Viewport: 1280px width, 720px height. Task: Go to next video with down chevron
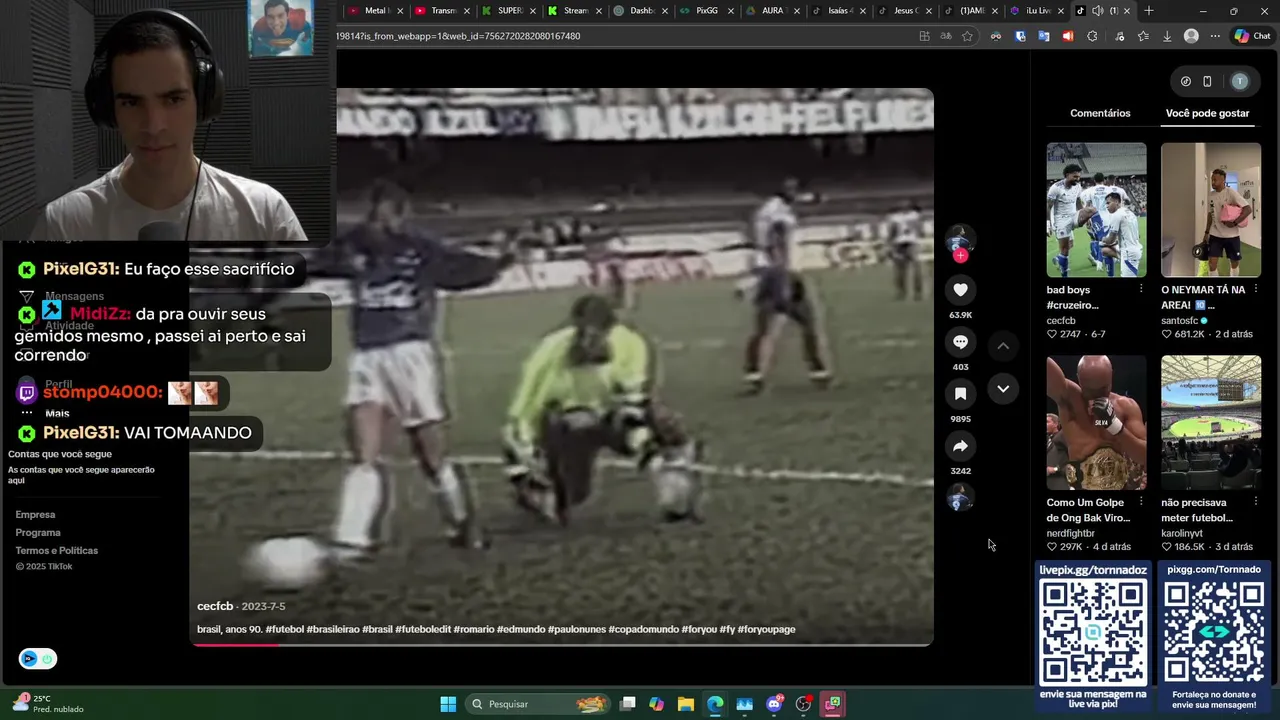click(x=1003, y=389)
